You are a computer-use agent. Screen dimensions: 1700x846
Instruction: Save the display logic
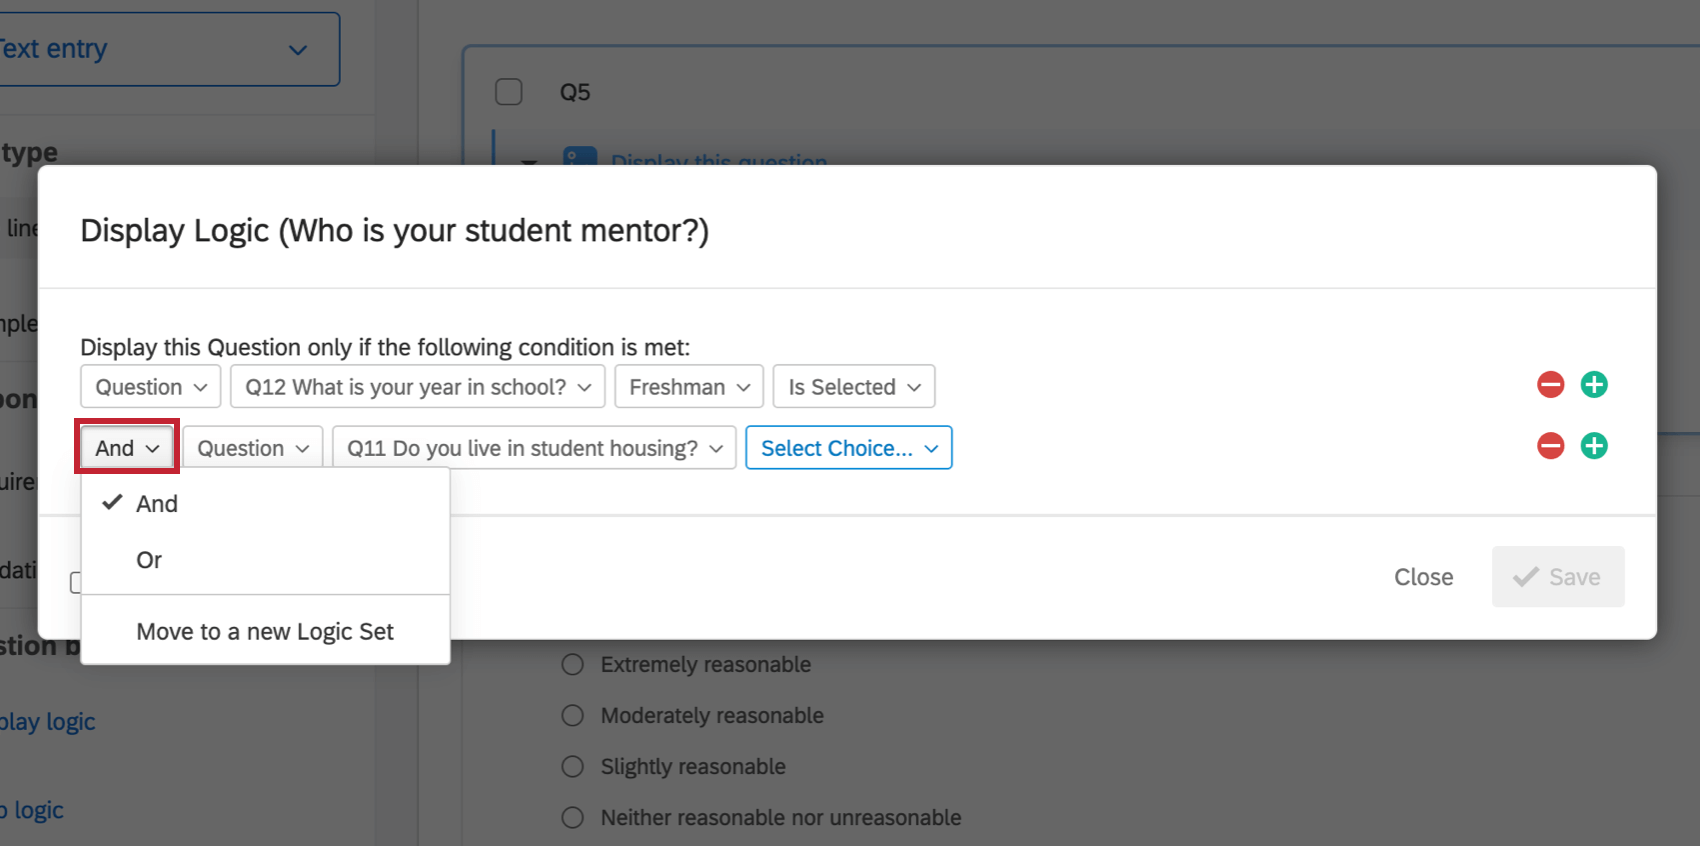(1557, 577)
